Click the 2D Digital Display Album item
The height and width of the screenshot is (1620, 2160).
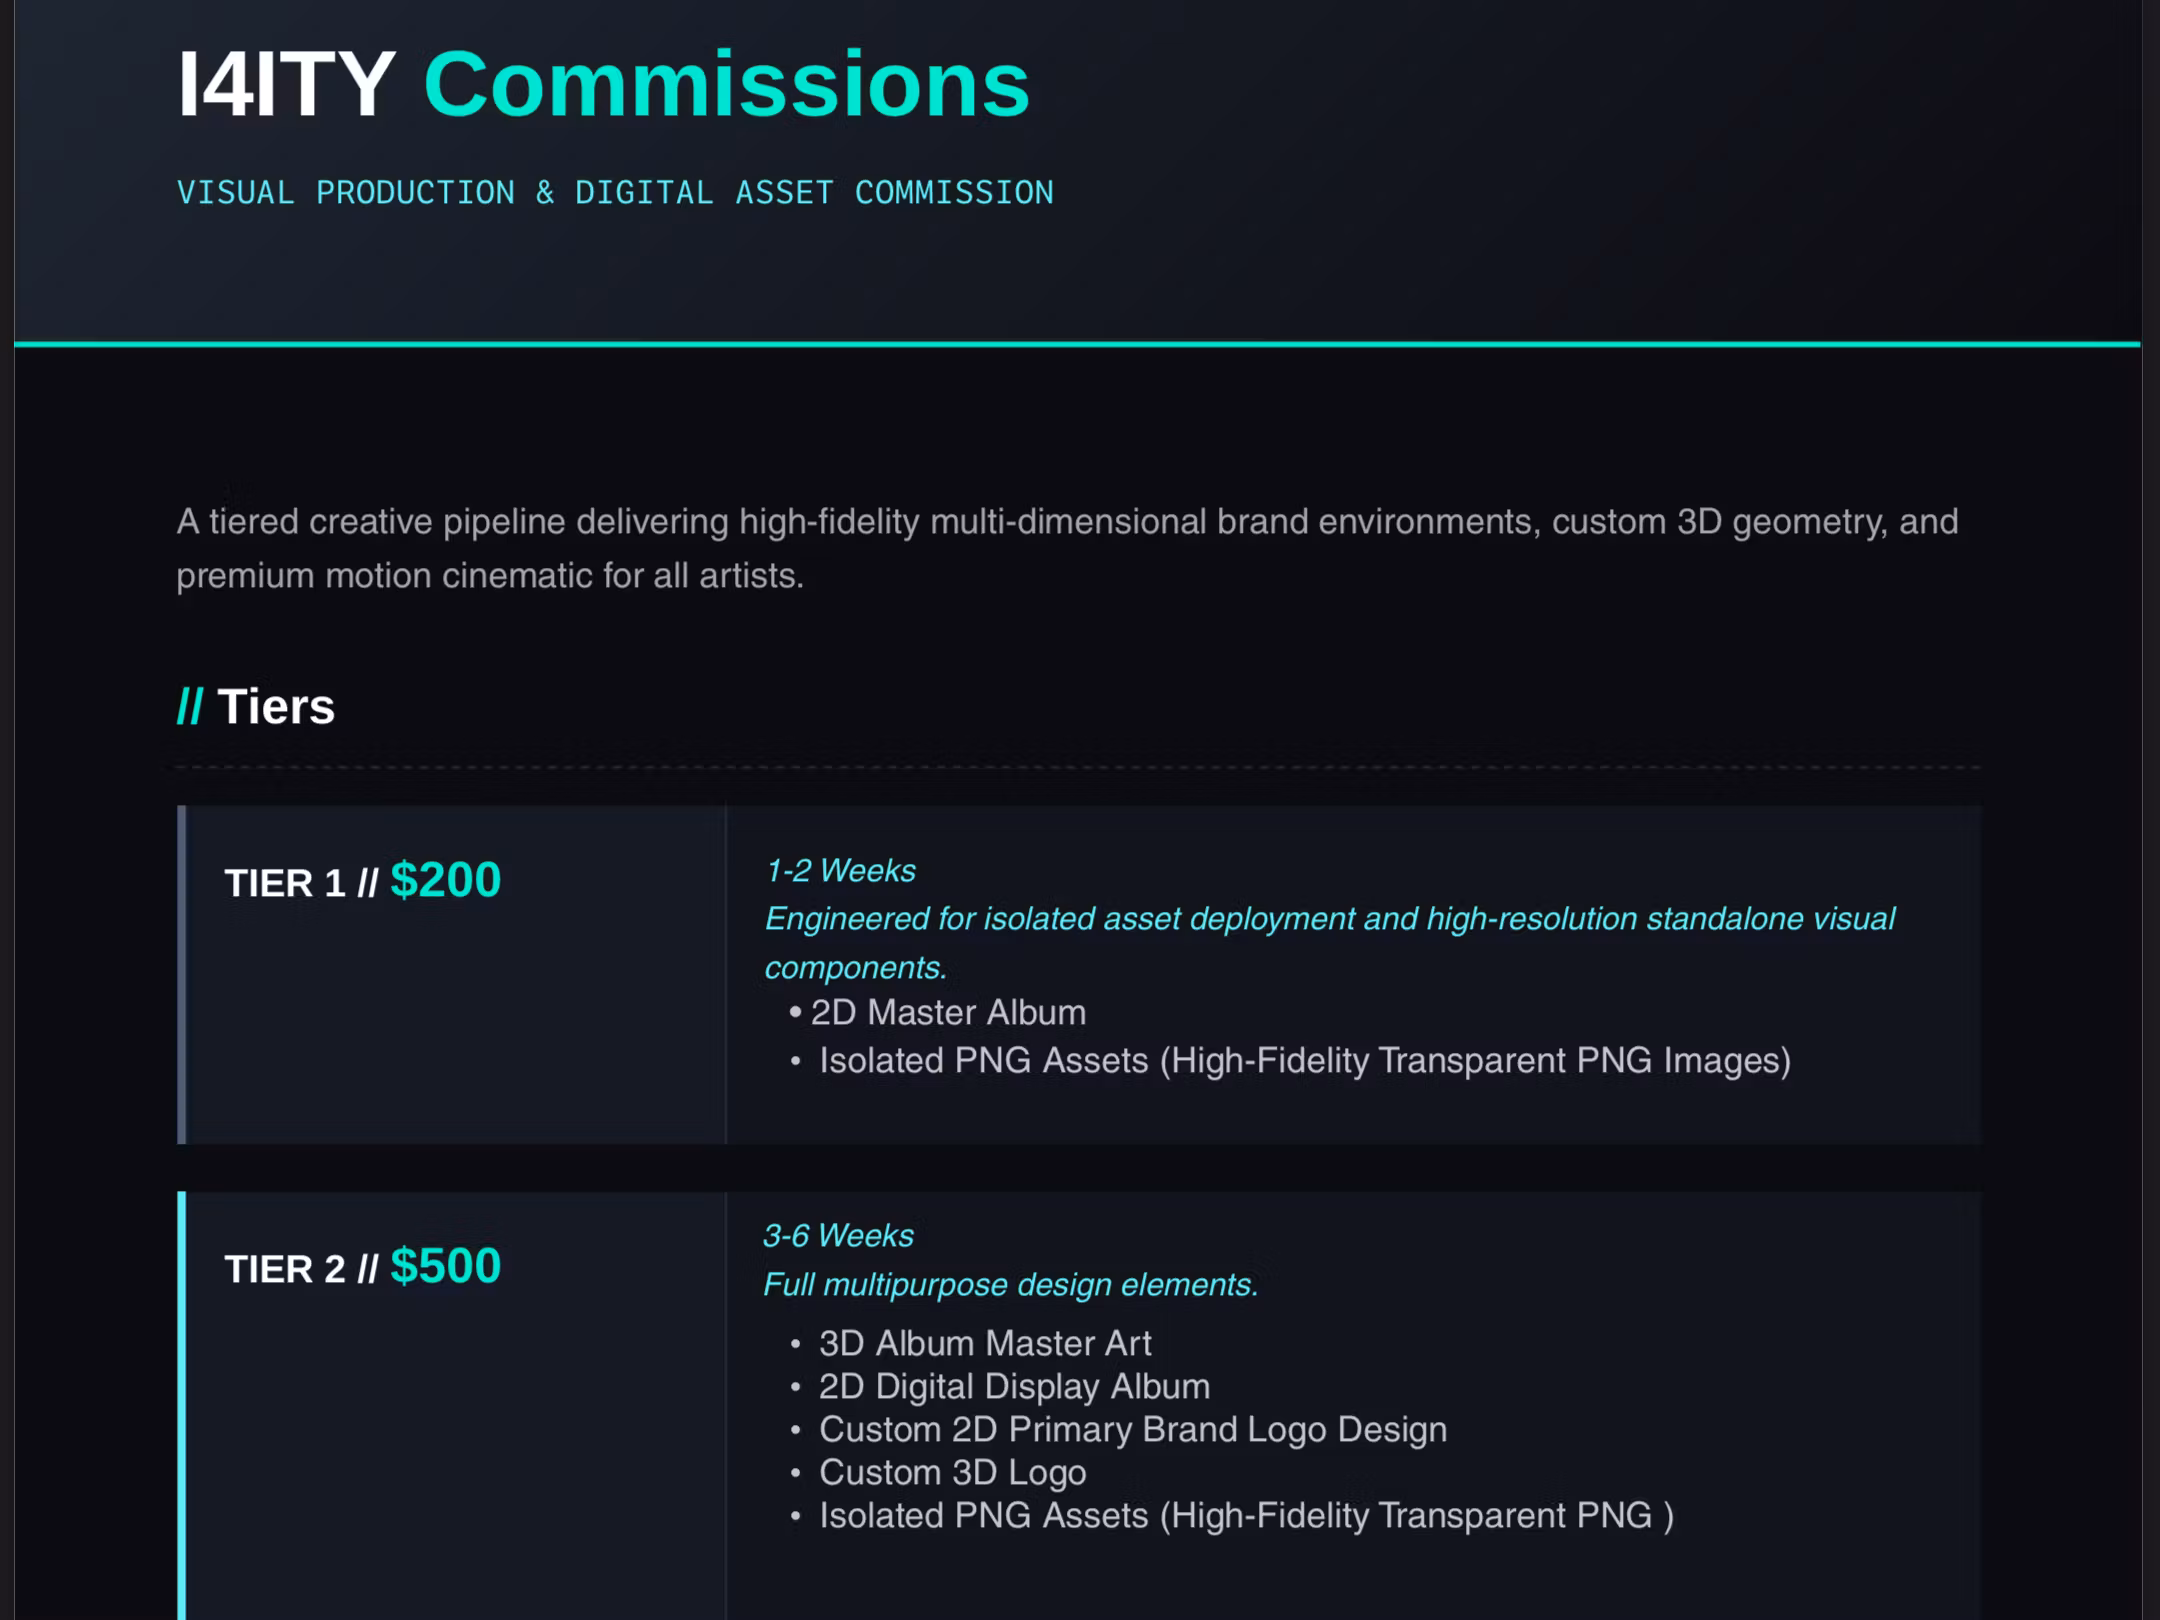(x=1014, y=1386)
